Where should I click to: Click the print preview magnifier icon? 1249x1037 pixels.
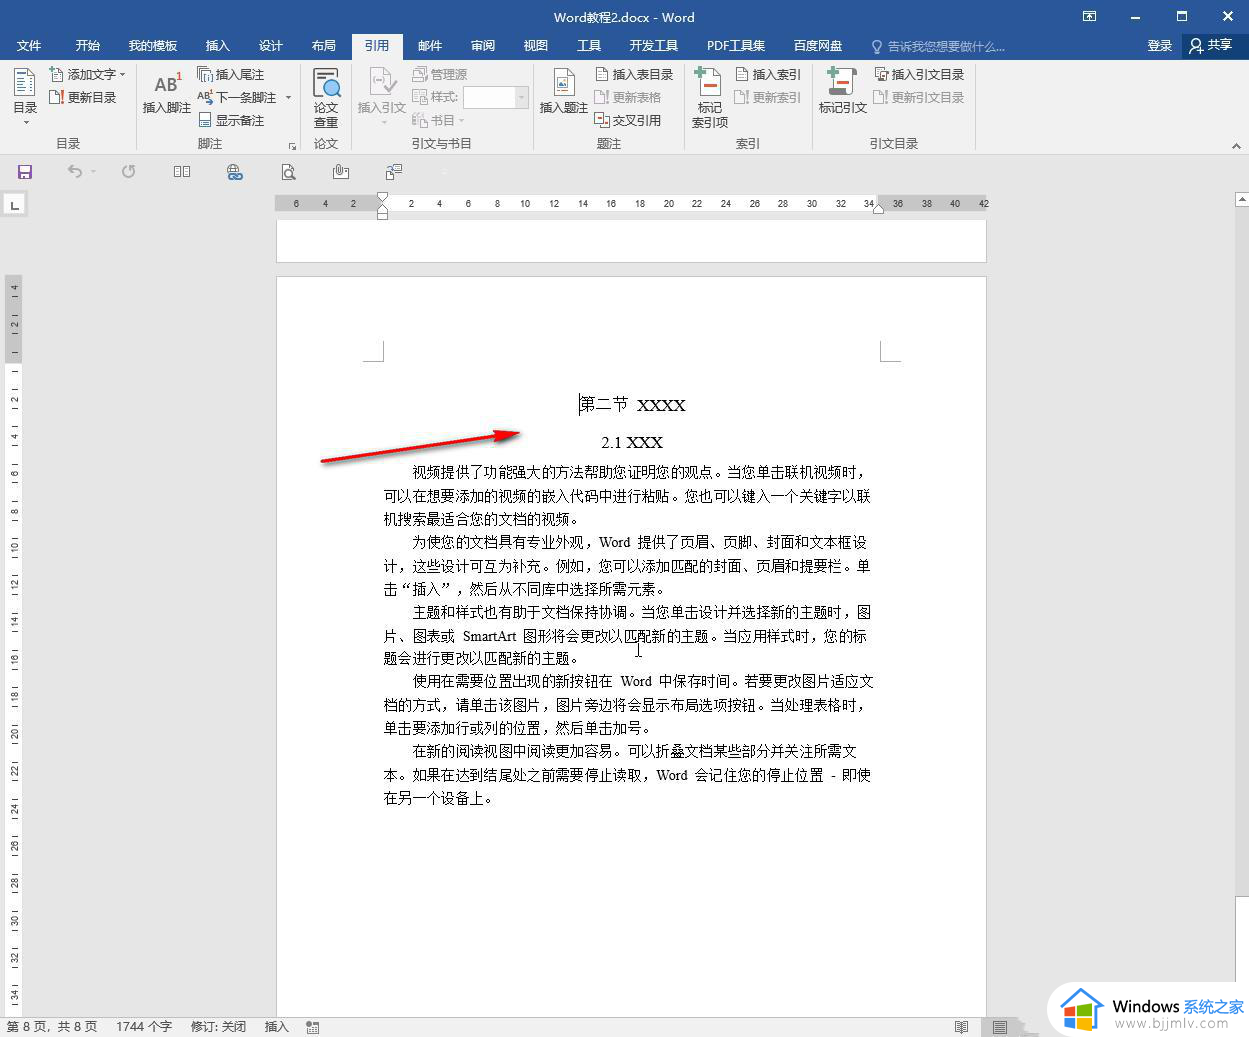tap(288, 172)
